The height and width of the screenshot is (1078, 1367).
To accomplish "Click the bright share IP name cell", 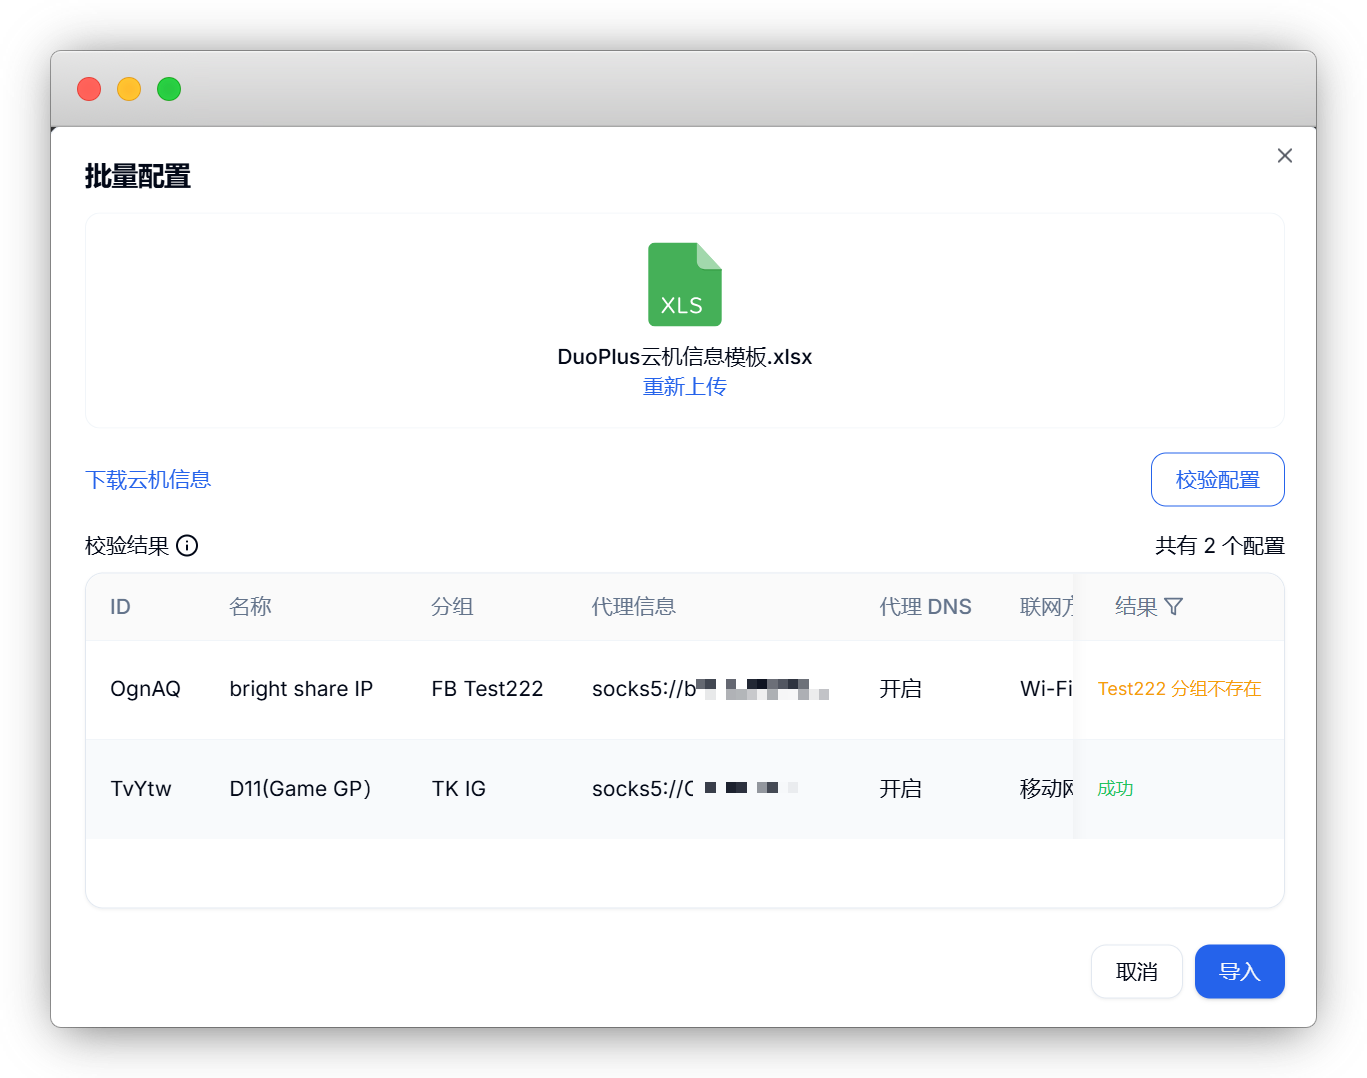I will pos(301,689).
